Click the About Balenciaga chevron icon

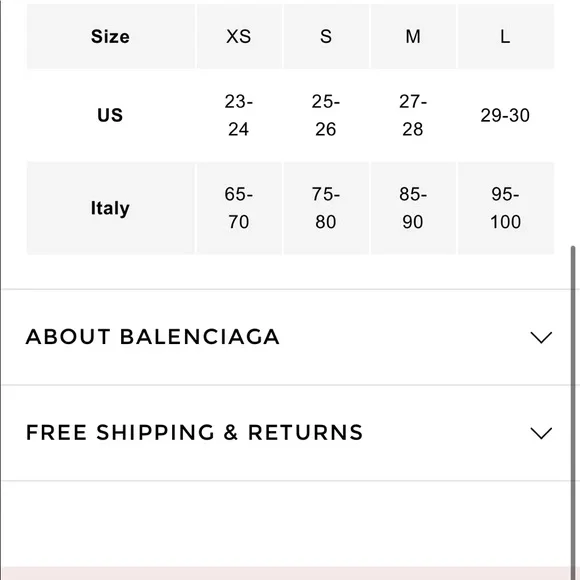[541, 337]
